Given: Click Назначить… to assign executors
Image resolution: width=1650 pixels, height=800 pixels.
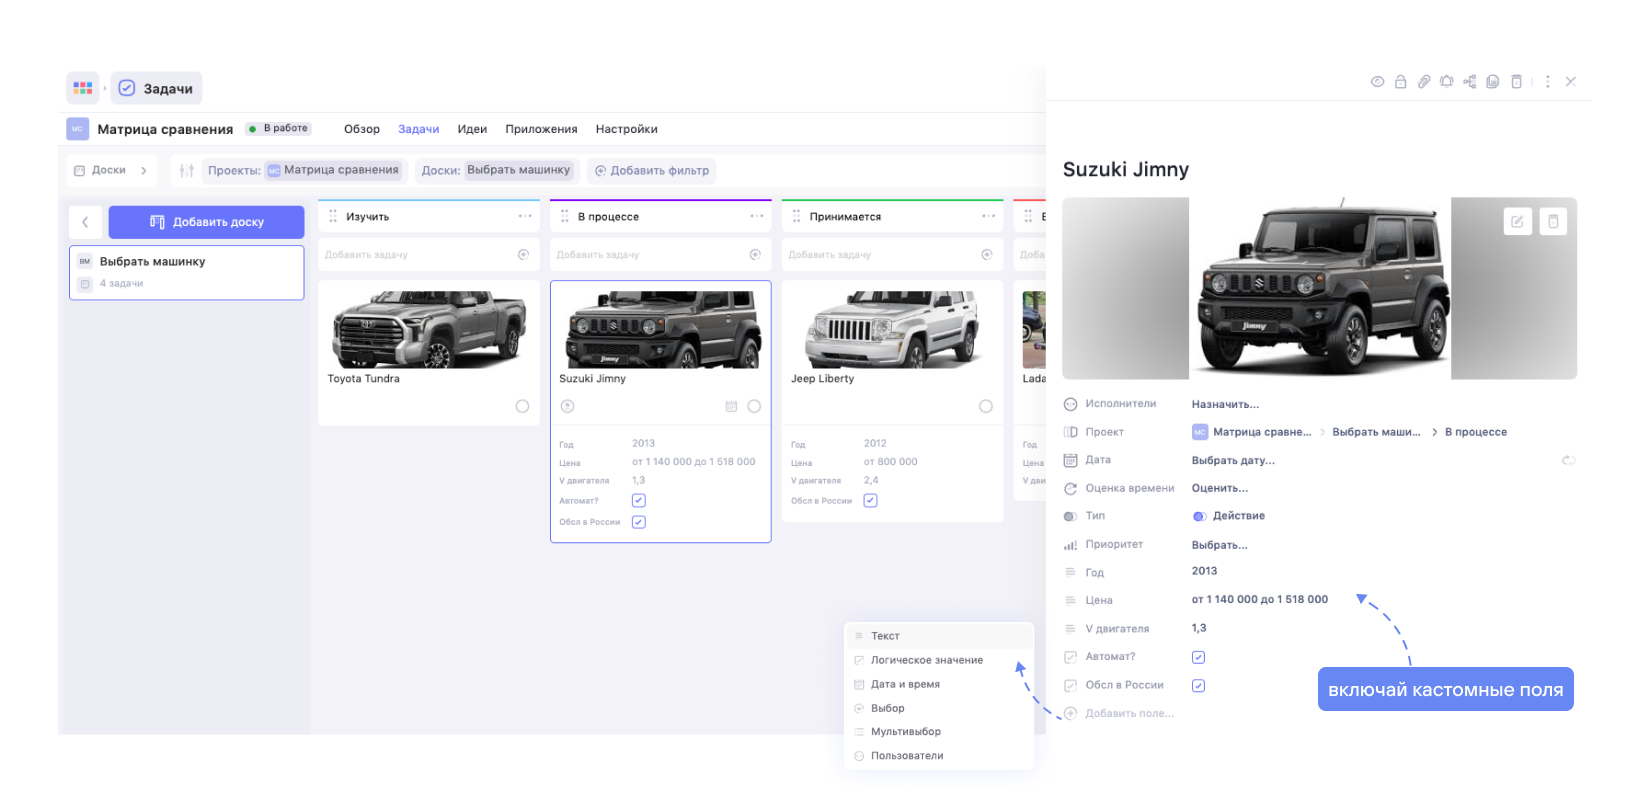Looking at the screenshot, I should pyautogui.click(x=1225, y=404).
